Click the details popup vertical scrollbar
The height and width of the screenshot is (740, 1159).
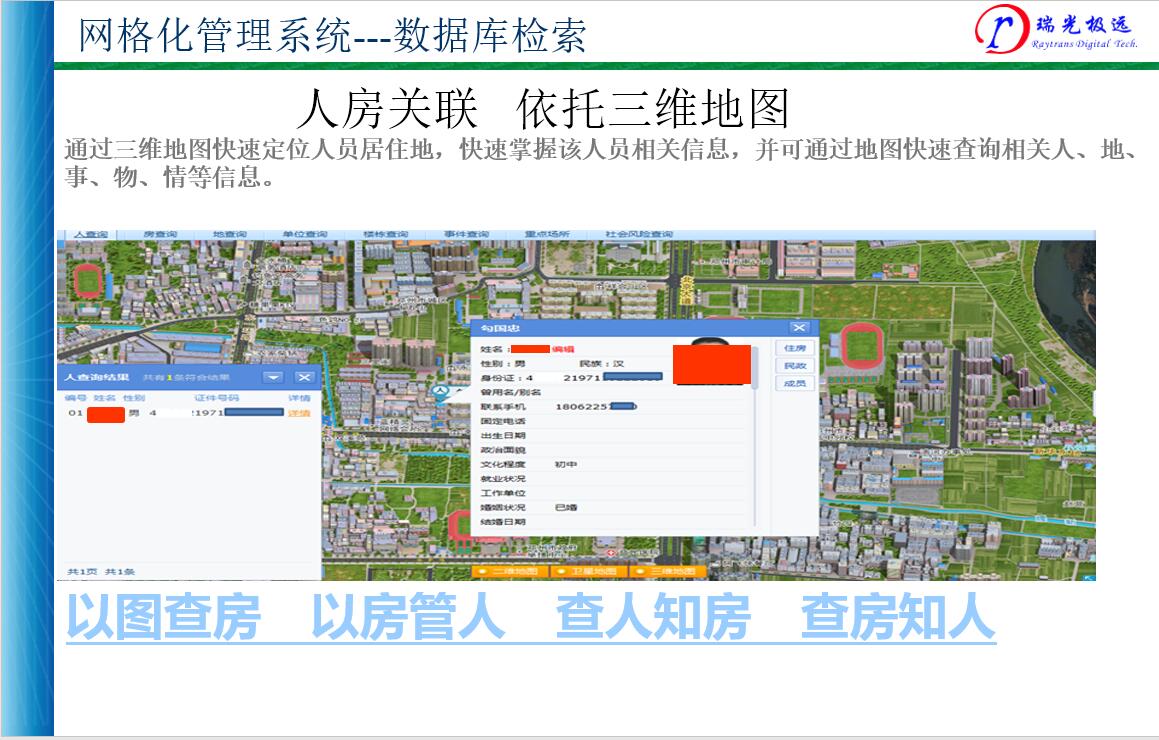point(756,430)
